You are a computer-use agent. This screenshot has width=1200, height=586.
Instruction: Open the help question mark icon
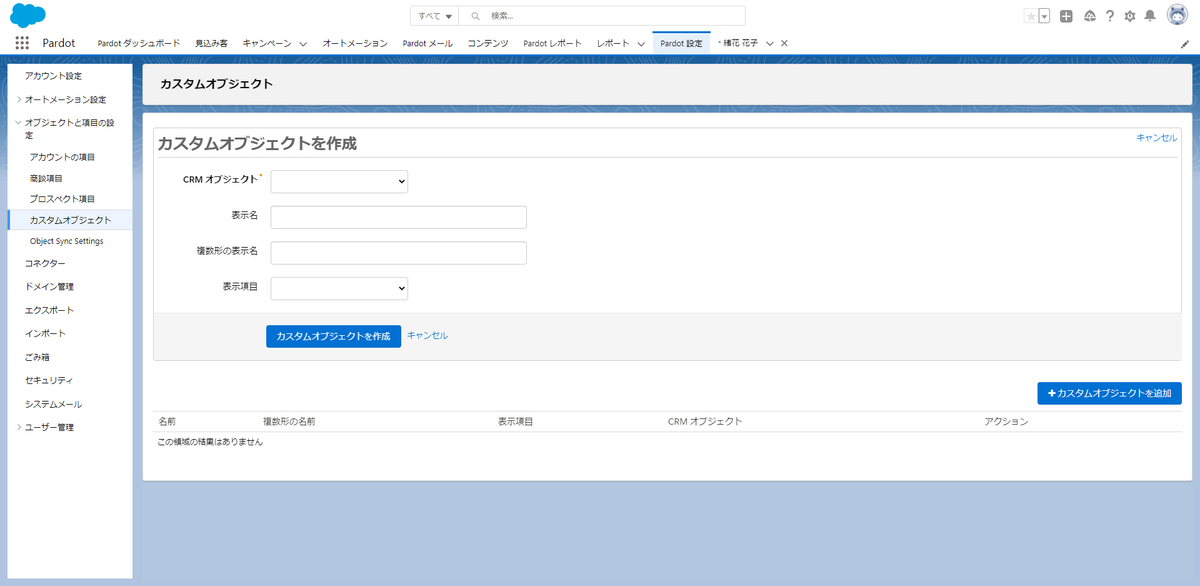tap(1110, 16)
